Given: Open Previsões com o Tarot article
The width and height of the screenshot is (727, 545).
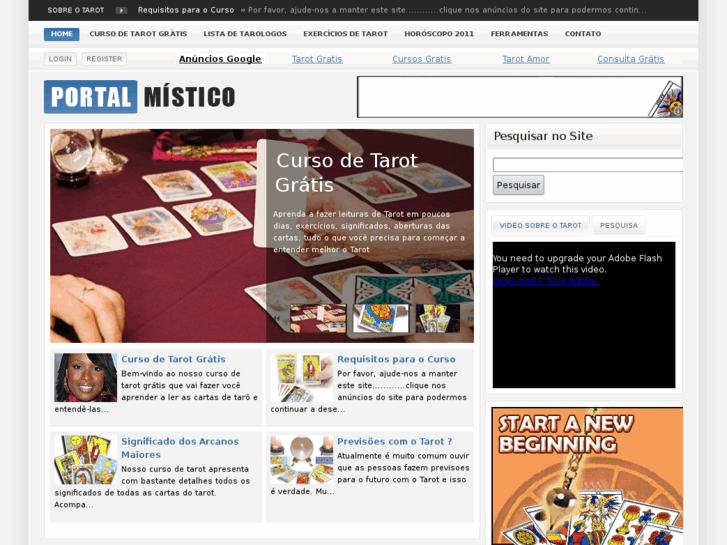Looking at the screenshot, I should tap(395, 442).
